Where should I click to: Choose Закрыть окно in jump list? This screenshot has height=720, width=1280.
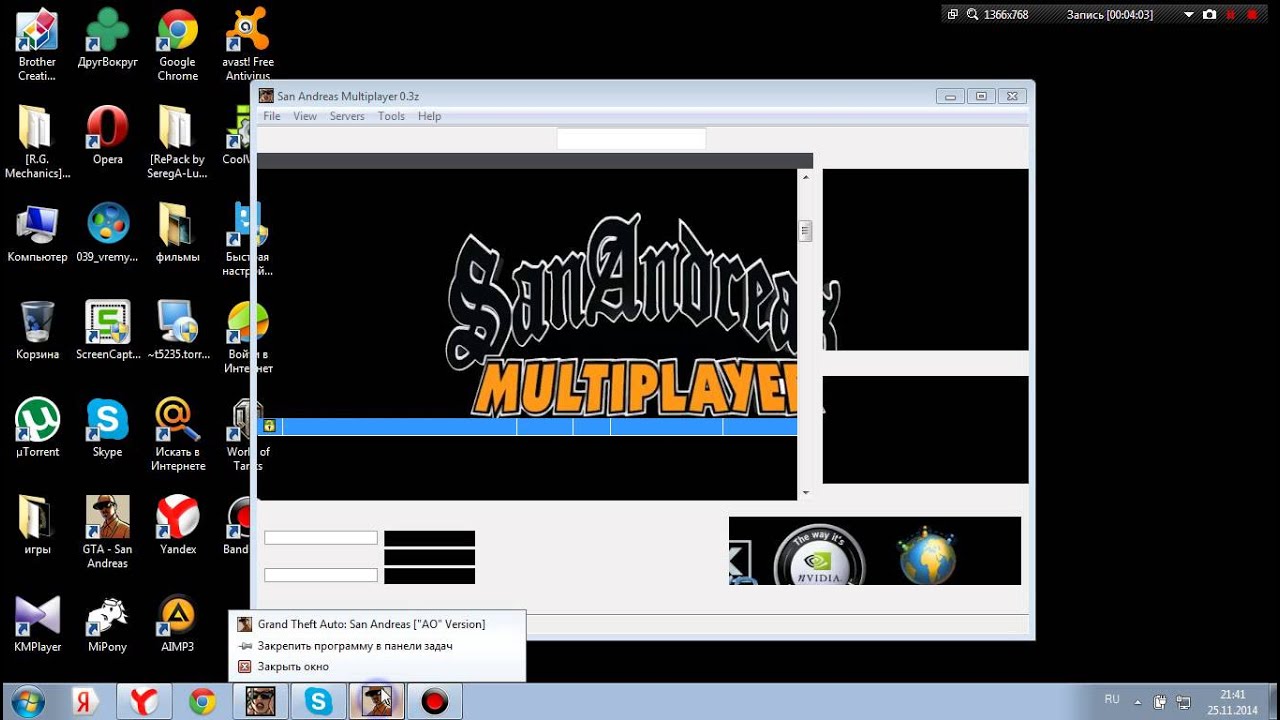click(x=376, y=667)
